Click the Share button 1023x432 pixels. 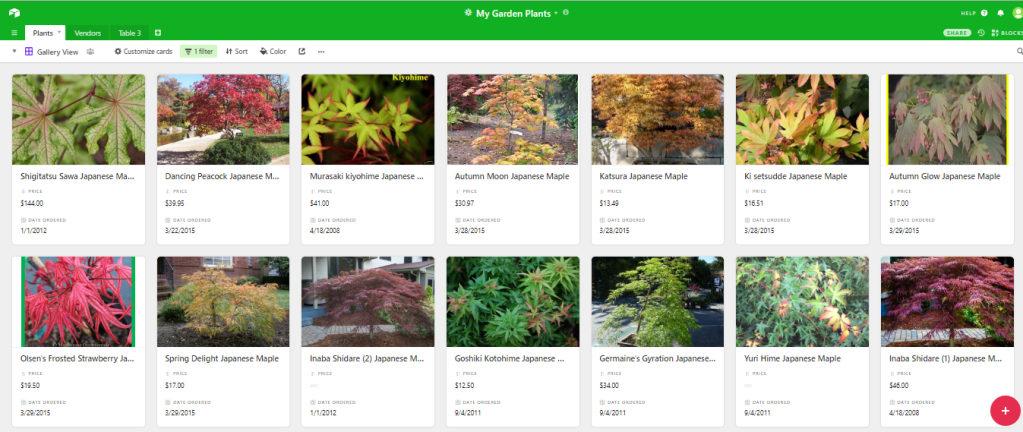[957, 33]
